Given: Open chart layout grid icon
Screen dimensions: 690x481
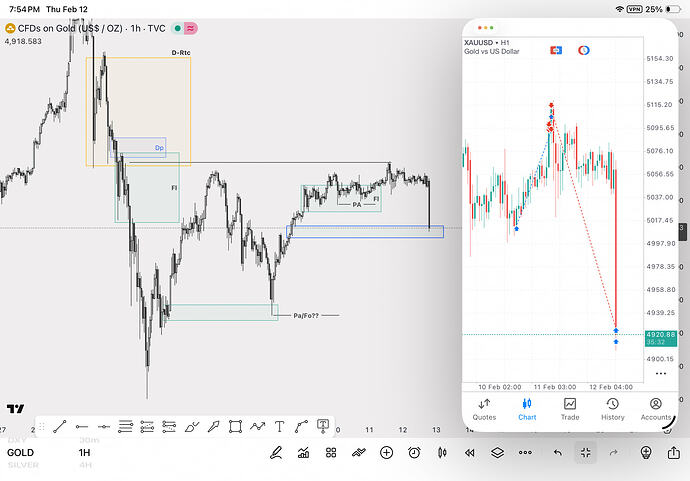Looking at the screenshot, I should tap(331, 452).
